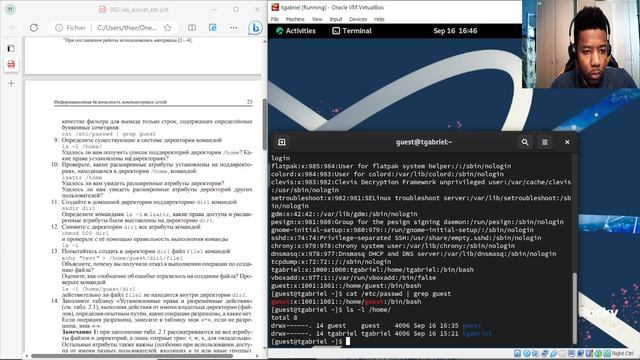Click 'chmod 000 dir1' command in the PDF
640x360 pixels.
pos(85,233)
